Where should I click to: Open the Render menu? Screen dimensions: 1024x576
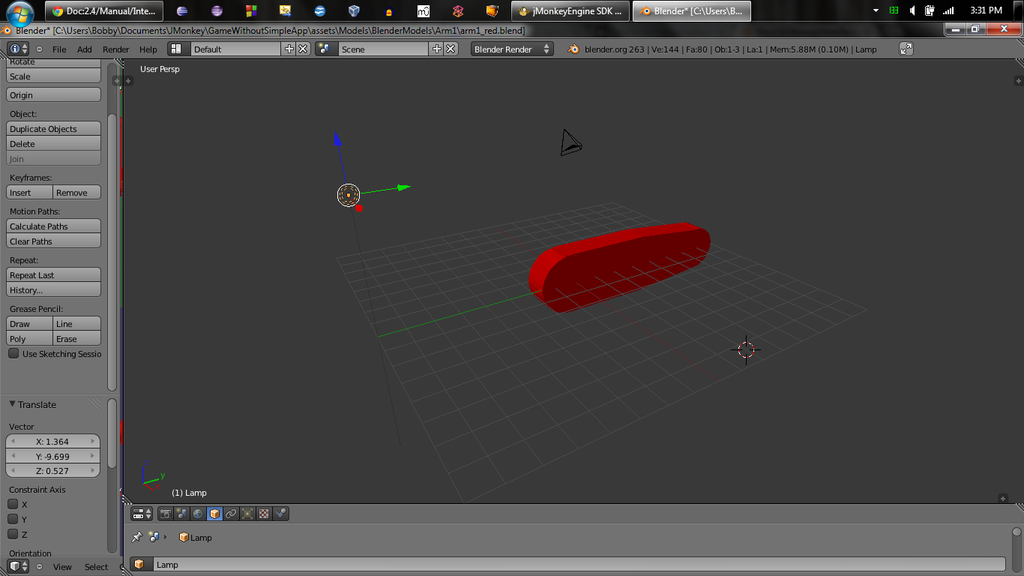coord(116,49)
